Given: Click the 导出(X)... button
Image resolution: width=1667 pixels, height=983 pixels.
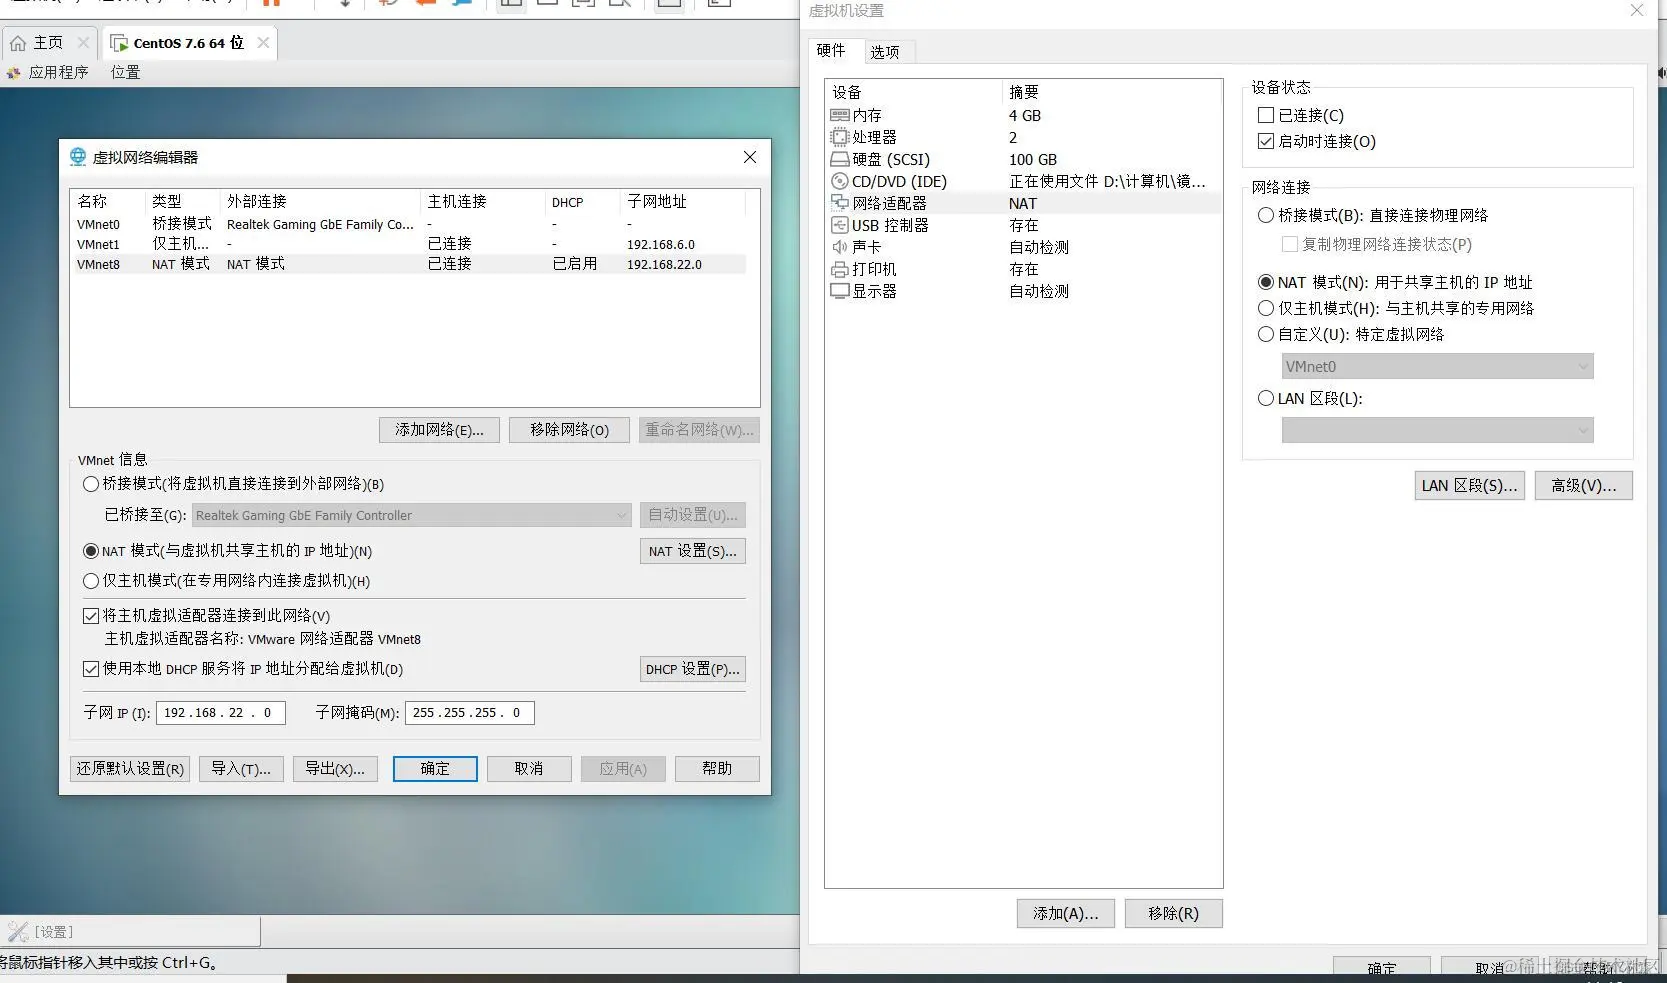Looking at the screenshot, I should coord(335,768).
